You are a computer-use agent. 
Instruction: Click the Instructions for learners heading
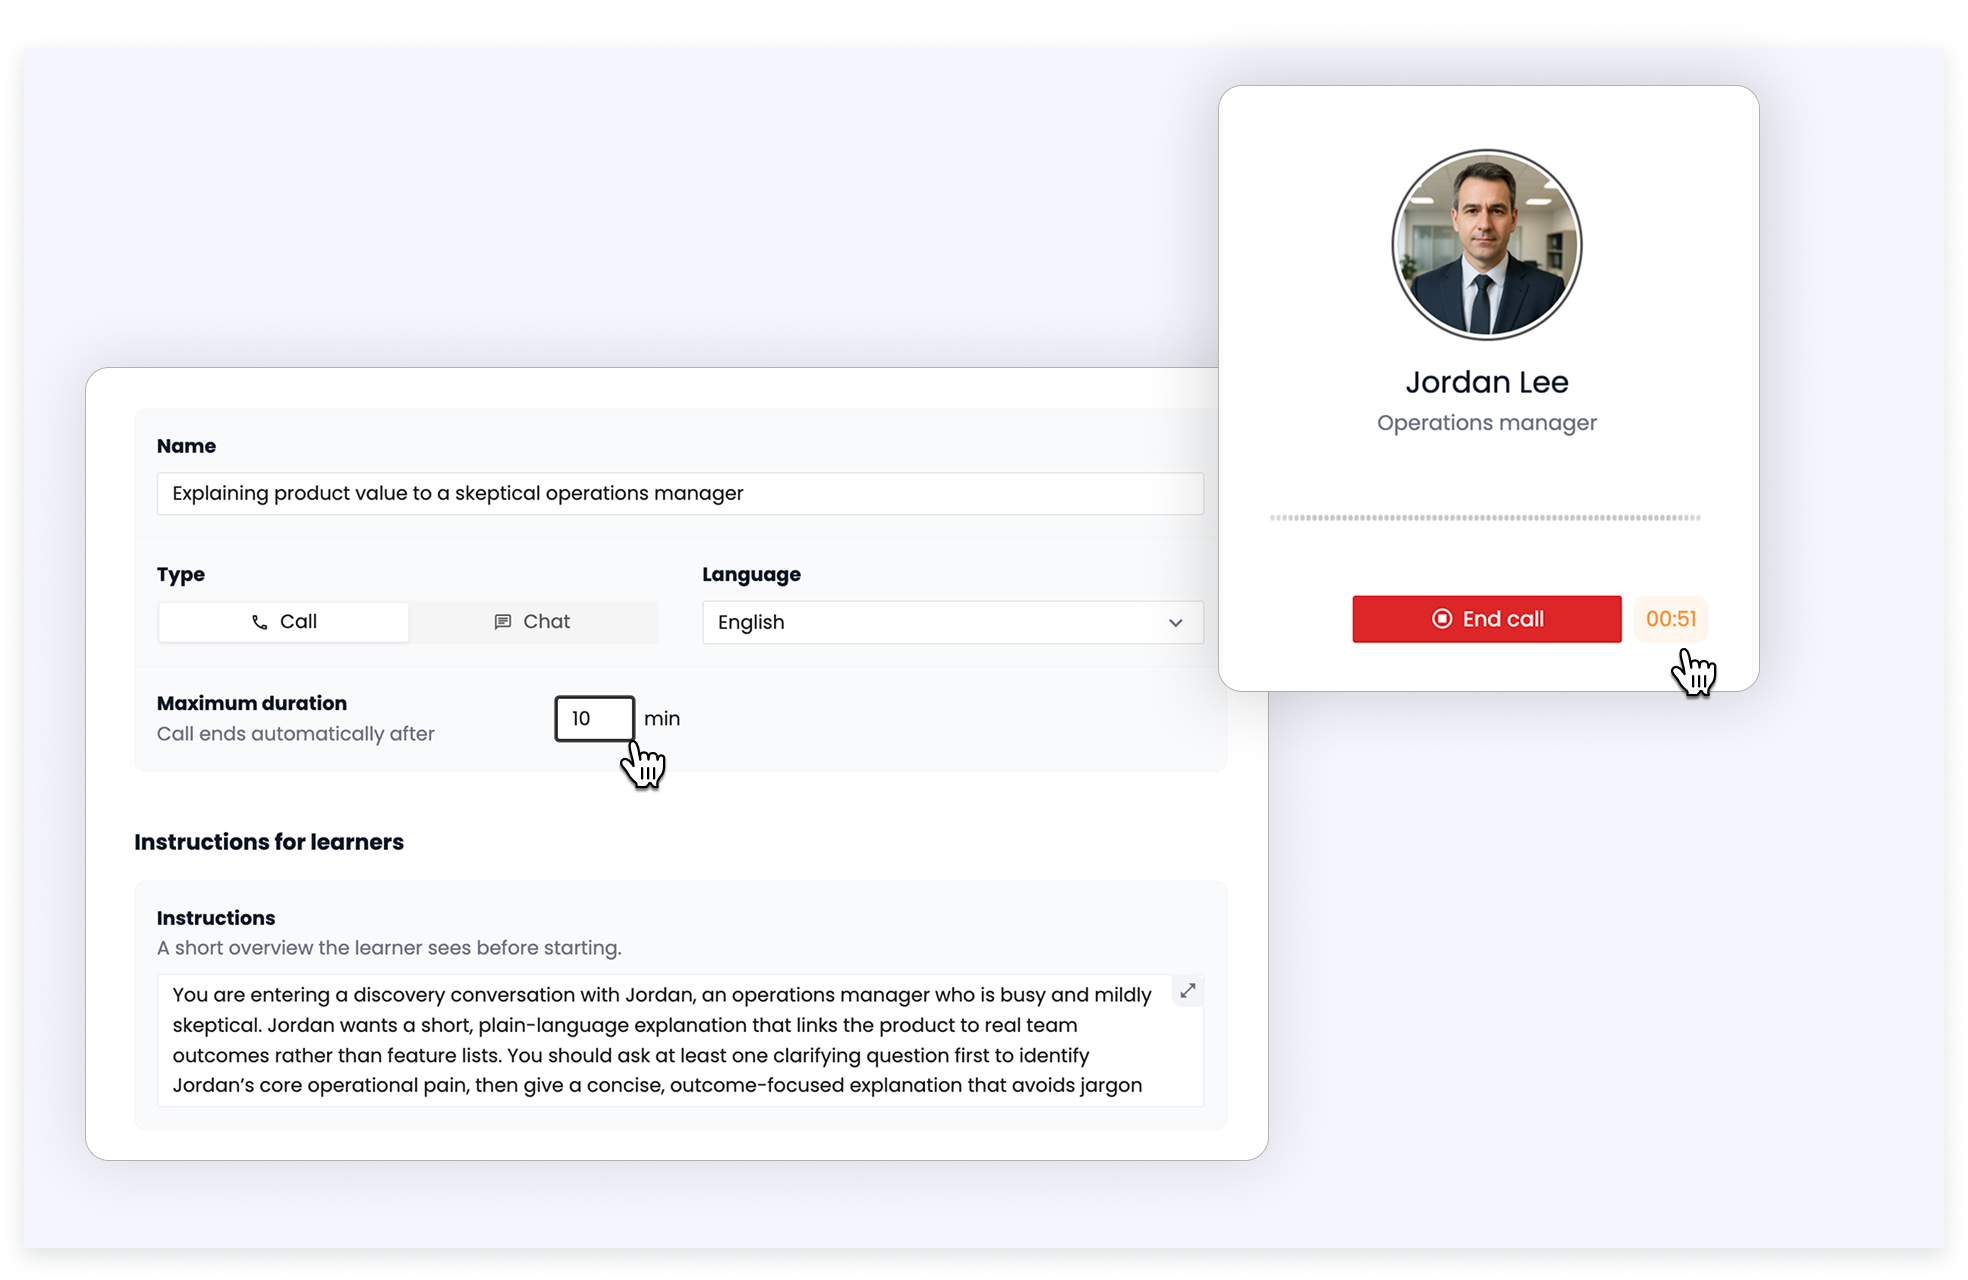pos(269,842)
